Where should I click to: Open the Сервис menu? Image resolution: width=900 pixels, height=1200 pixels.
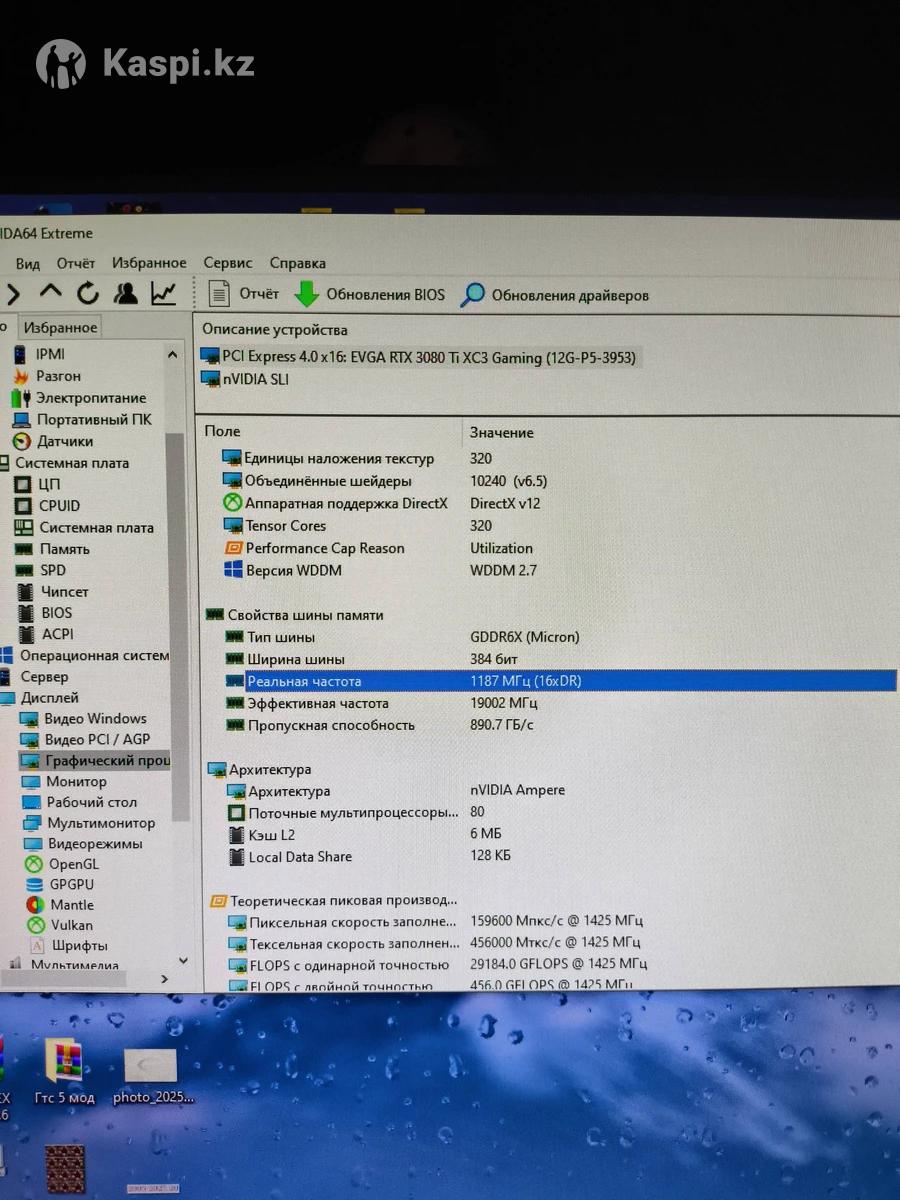[228, 263]
